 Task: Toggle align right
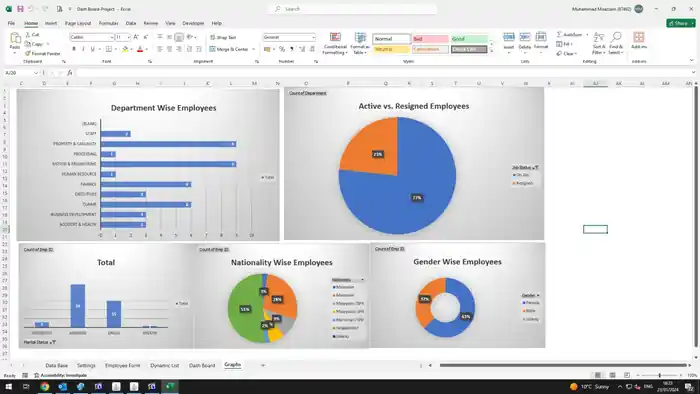tap(179, 49)
